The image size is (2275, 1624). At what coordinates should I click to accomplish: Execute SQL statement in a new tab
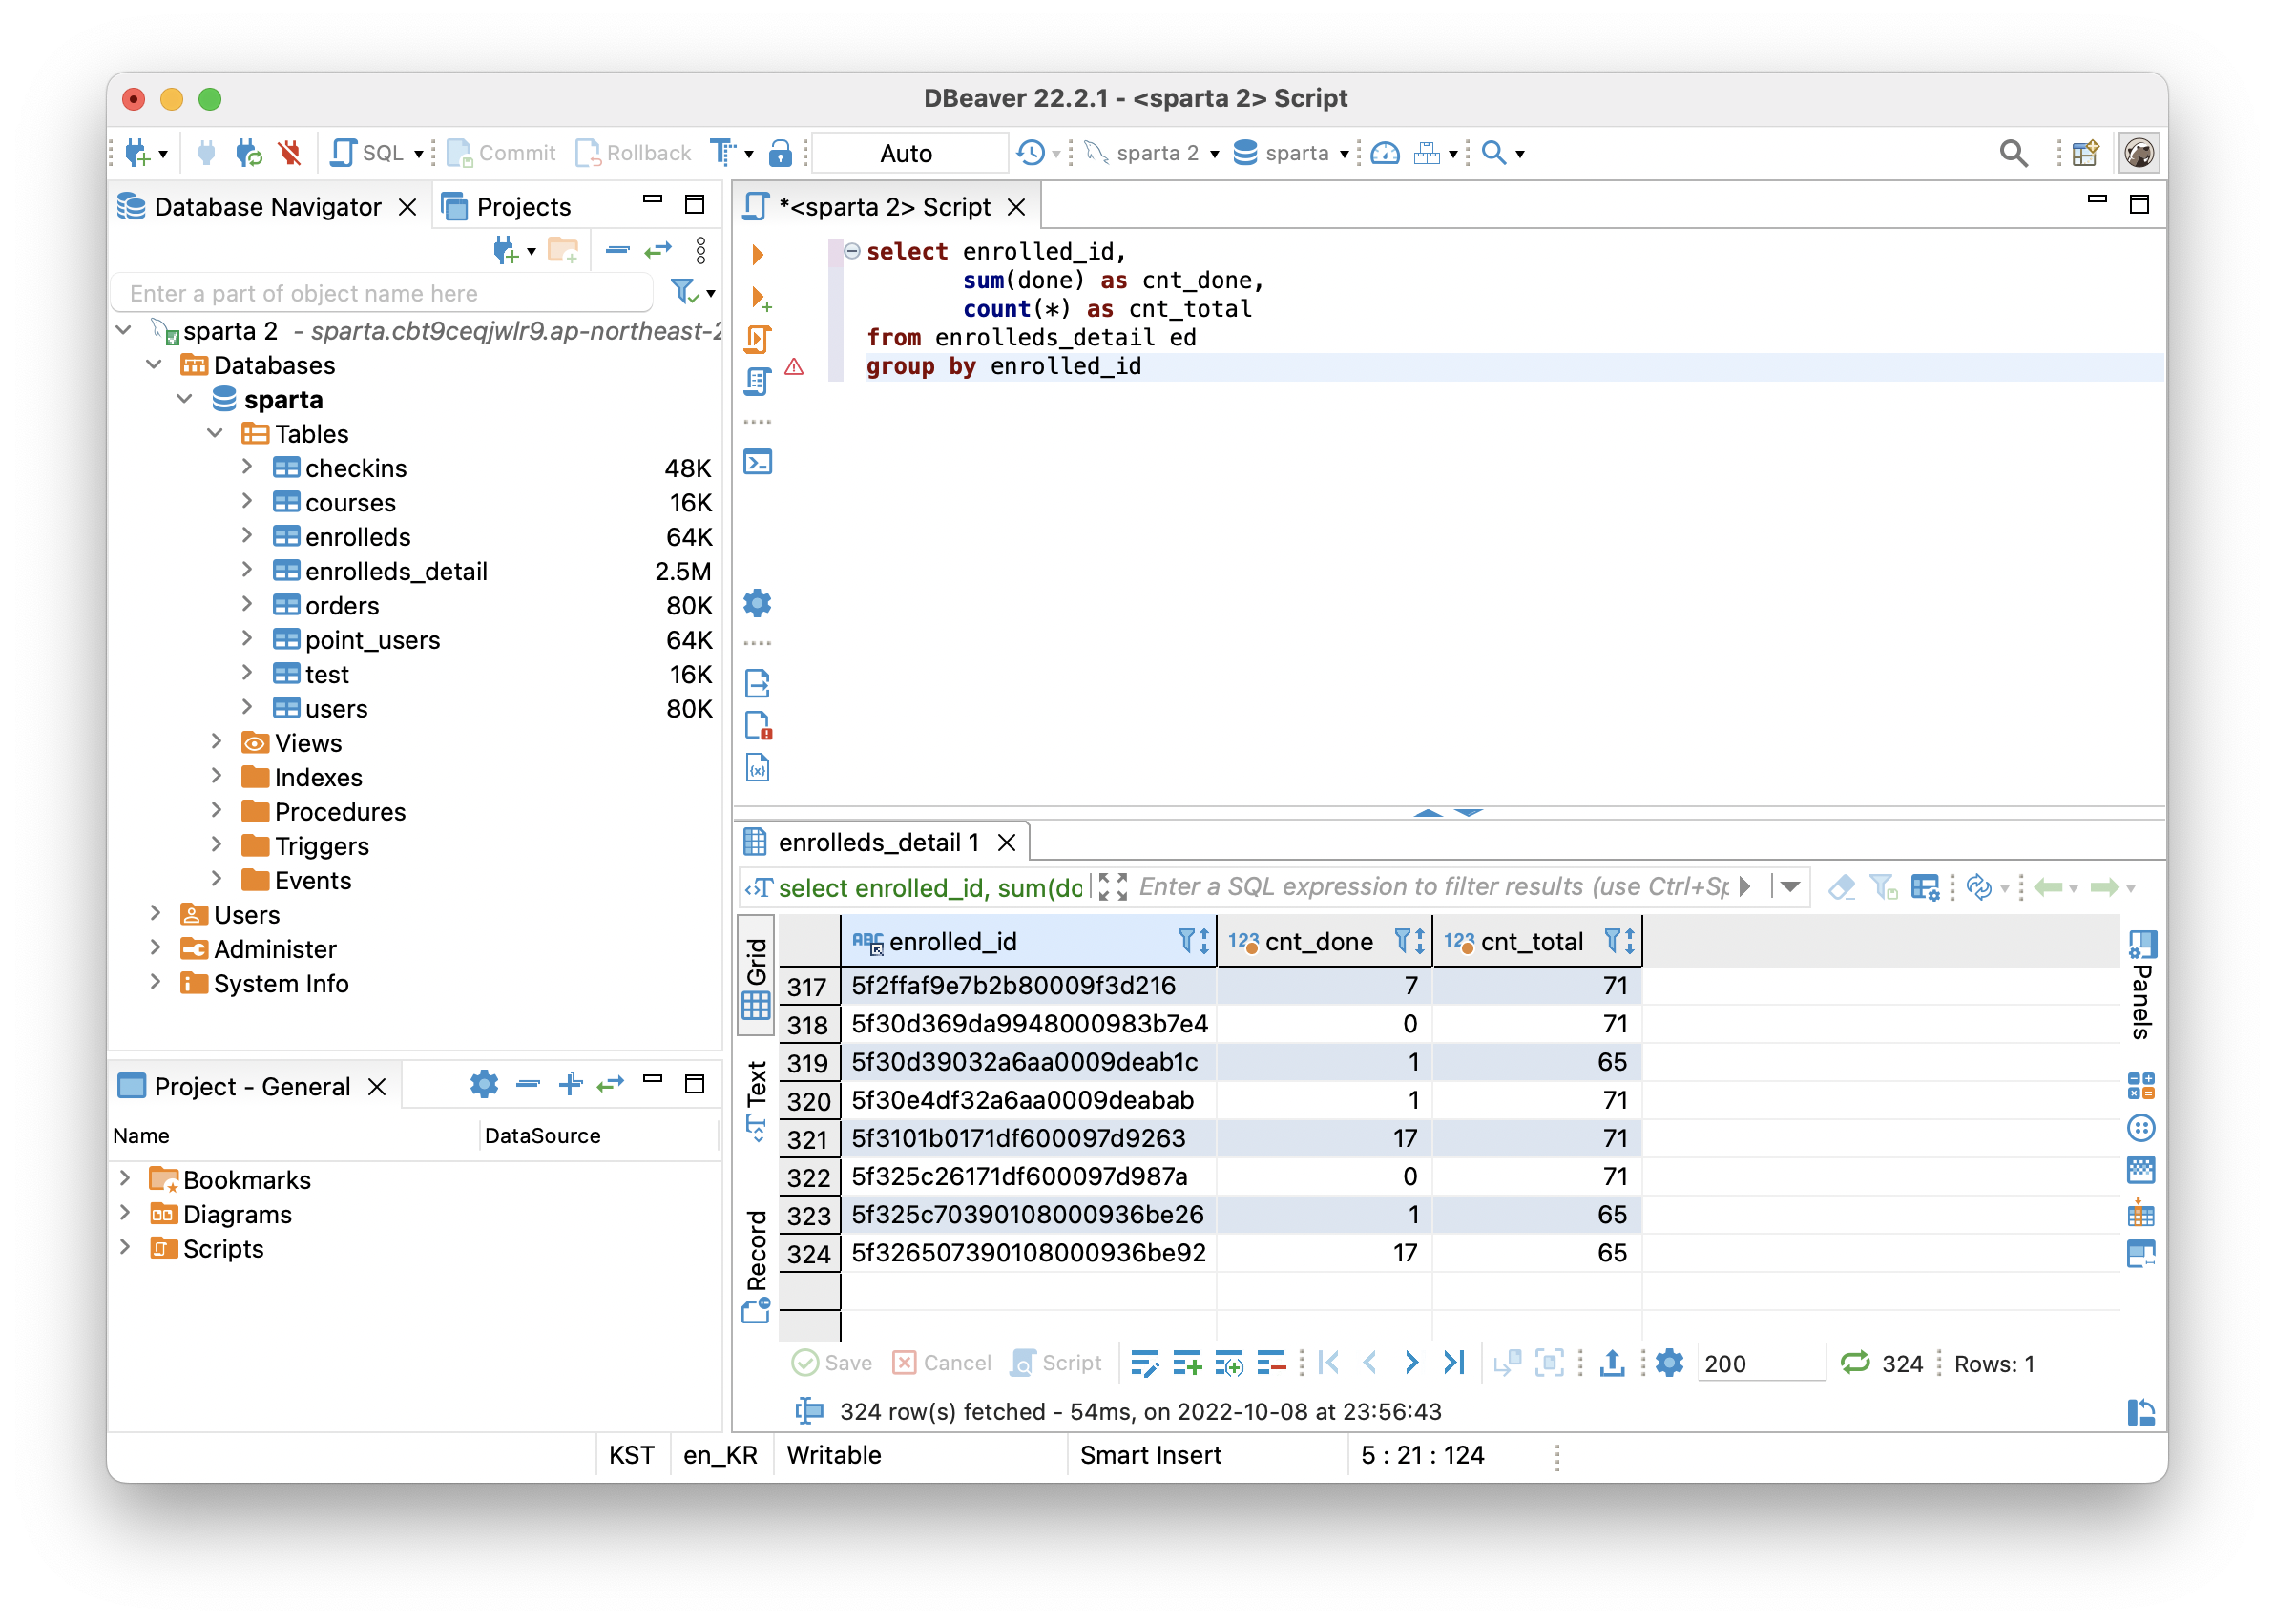point(760,297)
